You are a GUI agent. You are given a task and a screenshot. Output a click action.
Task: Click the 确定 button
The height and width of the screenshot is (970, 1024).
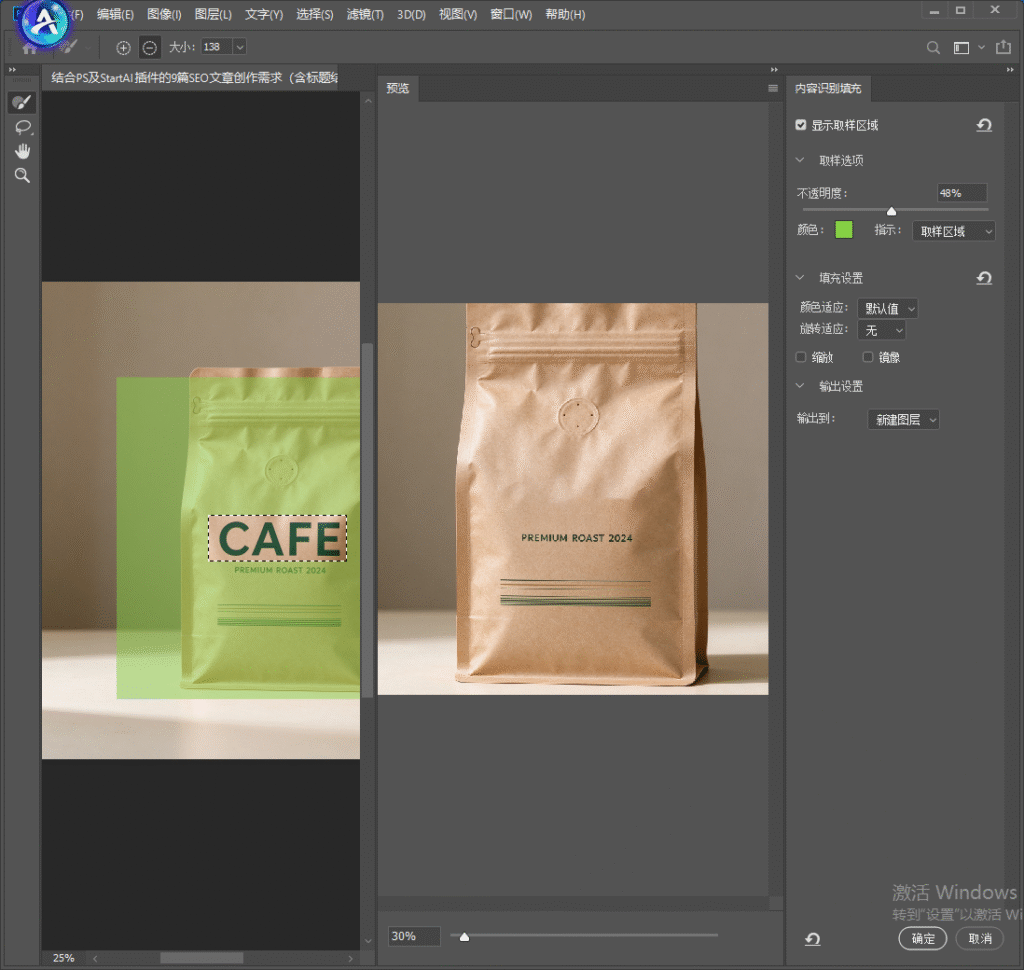click(923, 939)
